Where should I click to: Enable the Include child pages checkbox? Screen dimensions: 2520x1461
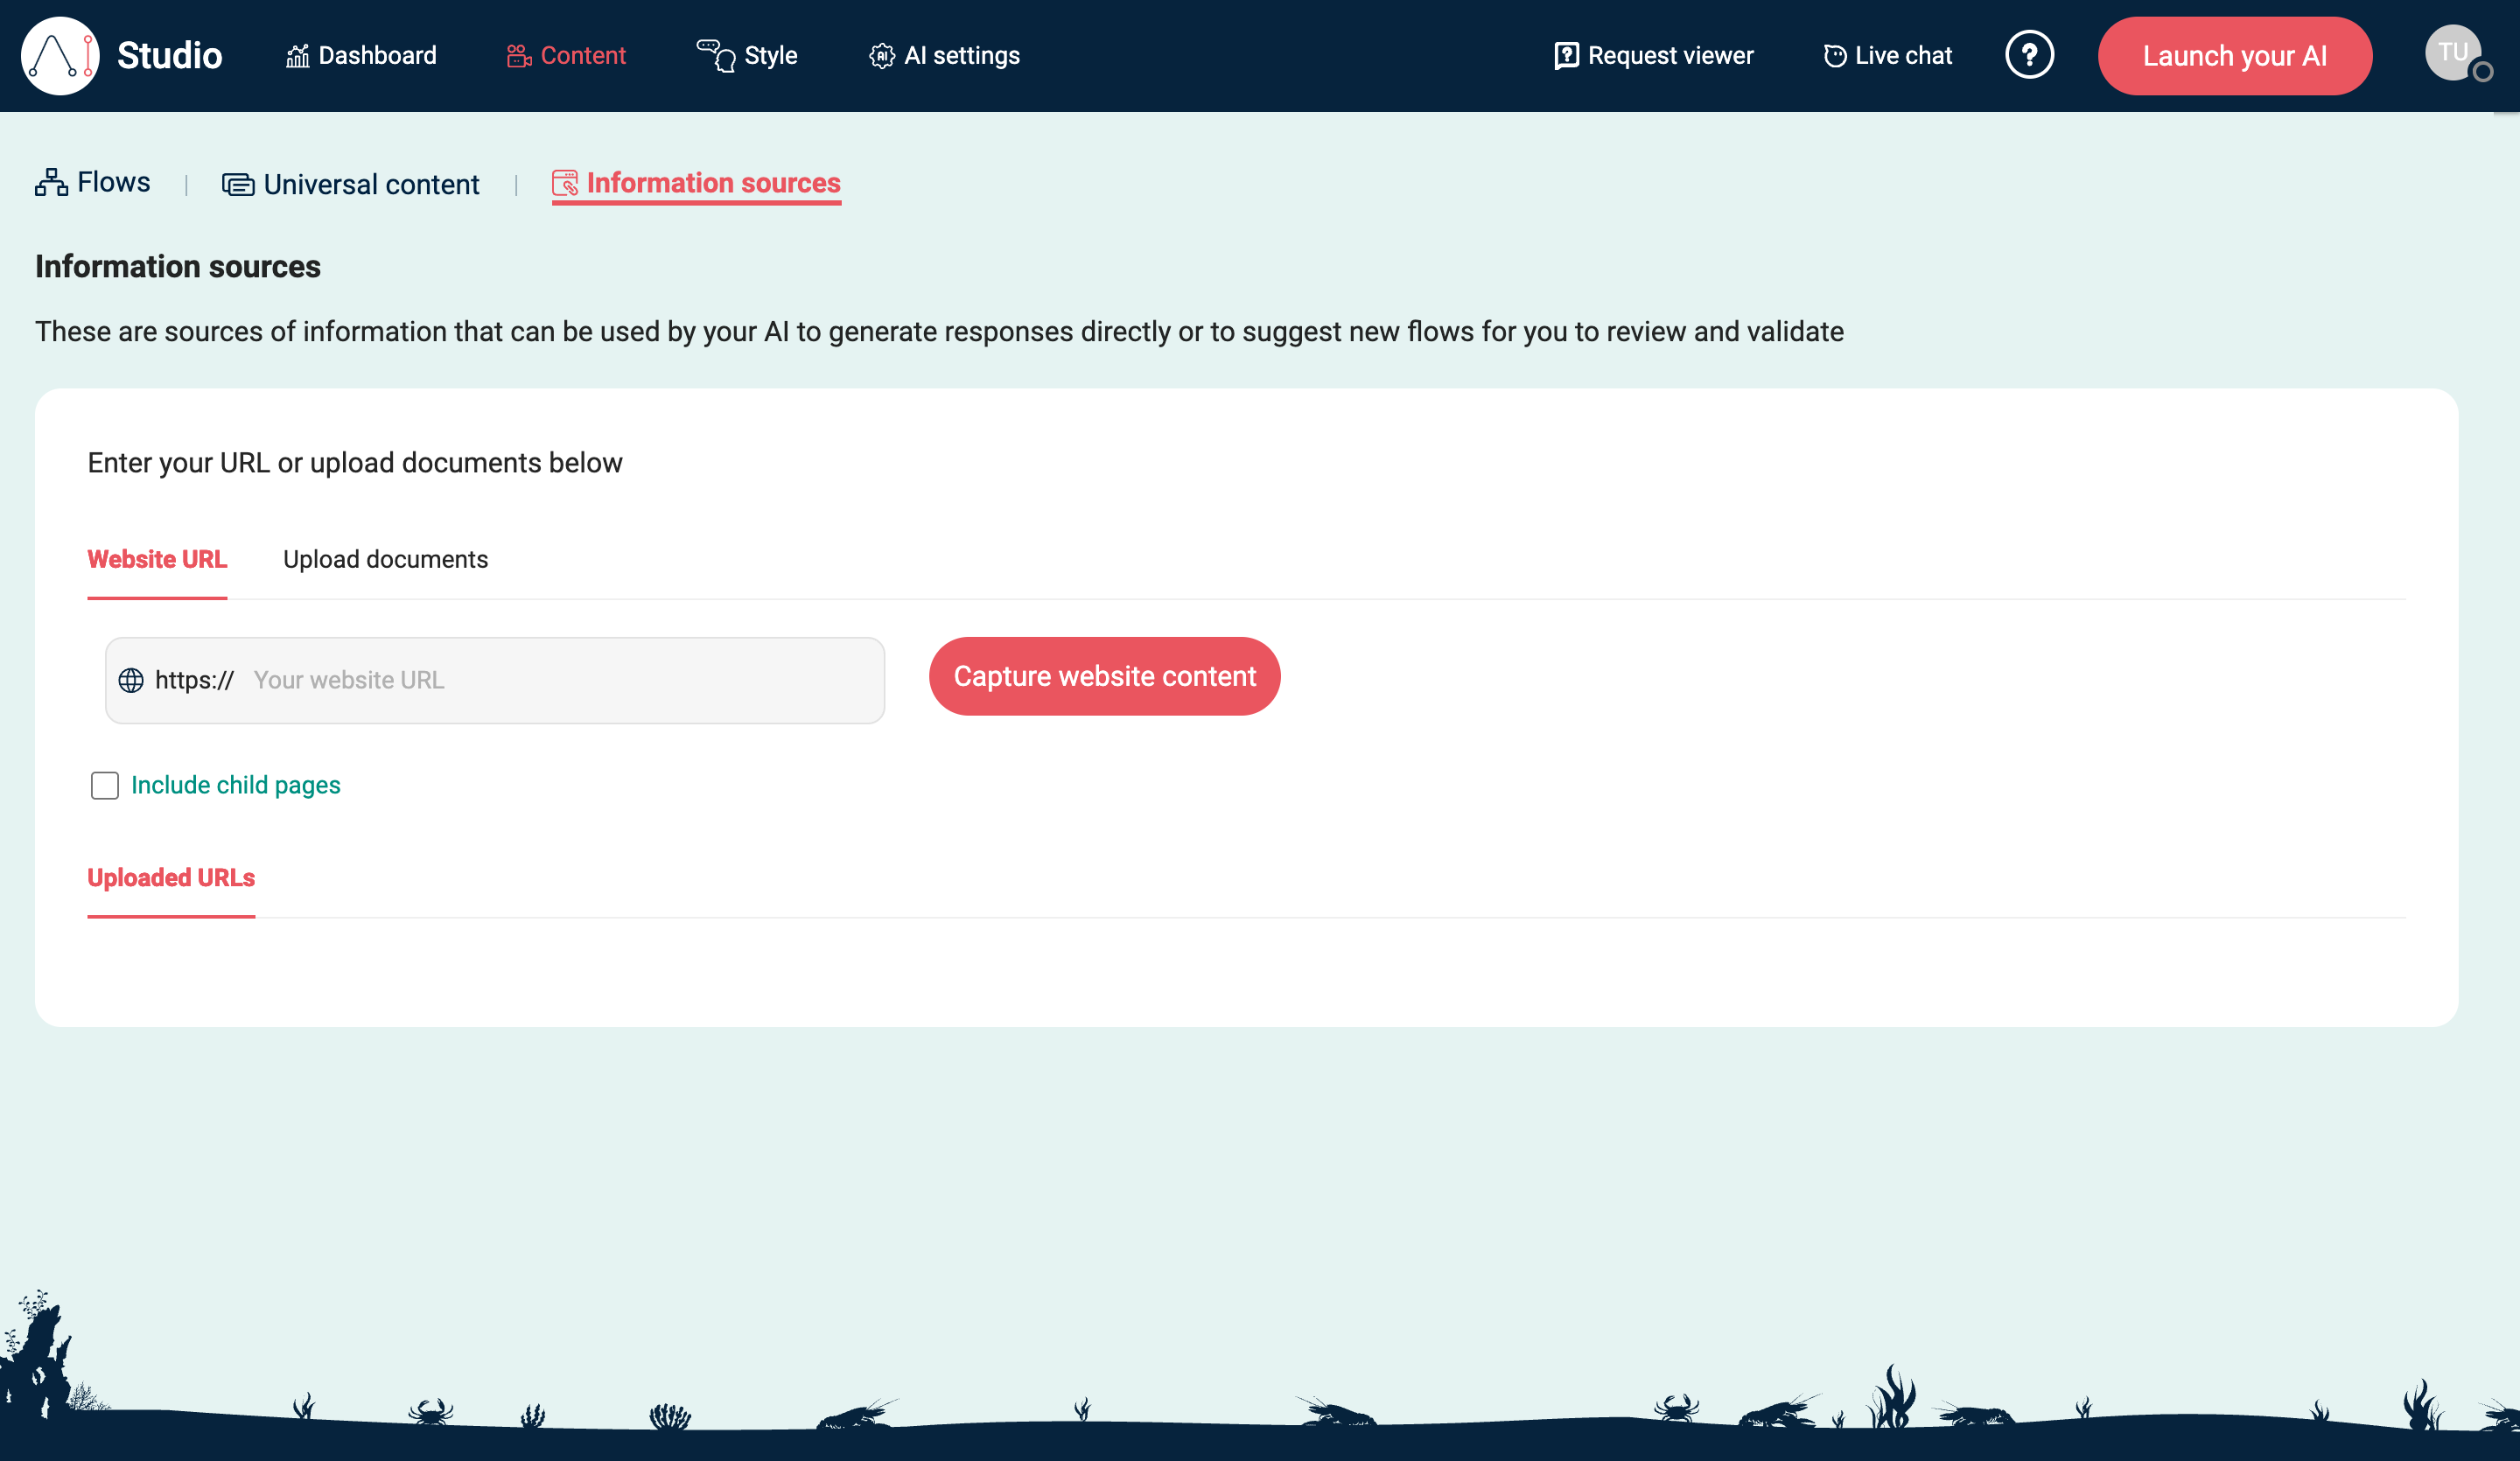(x=104, y=786)
